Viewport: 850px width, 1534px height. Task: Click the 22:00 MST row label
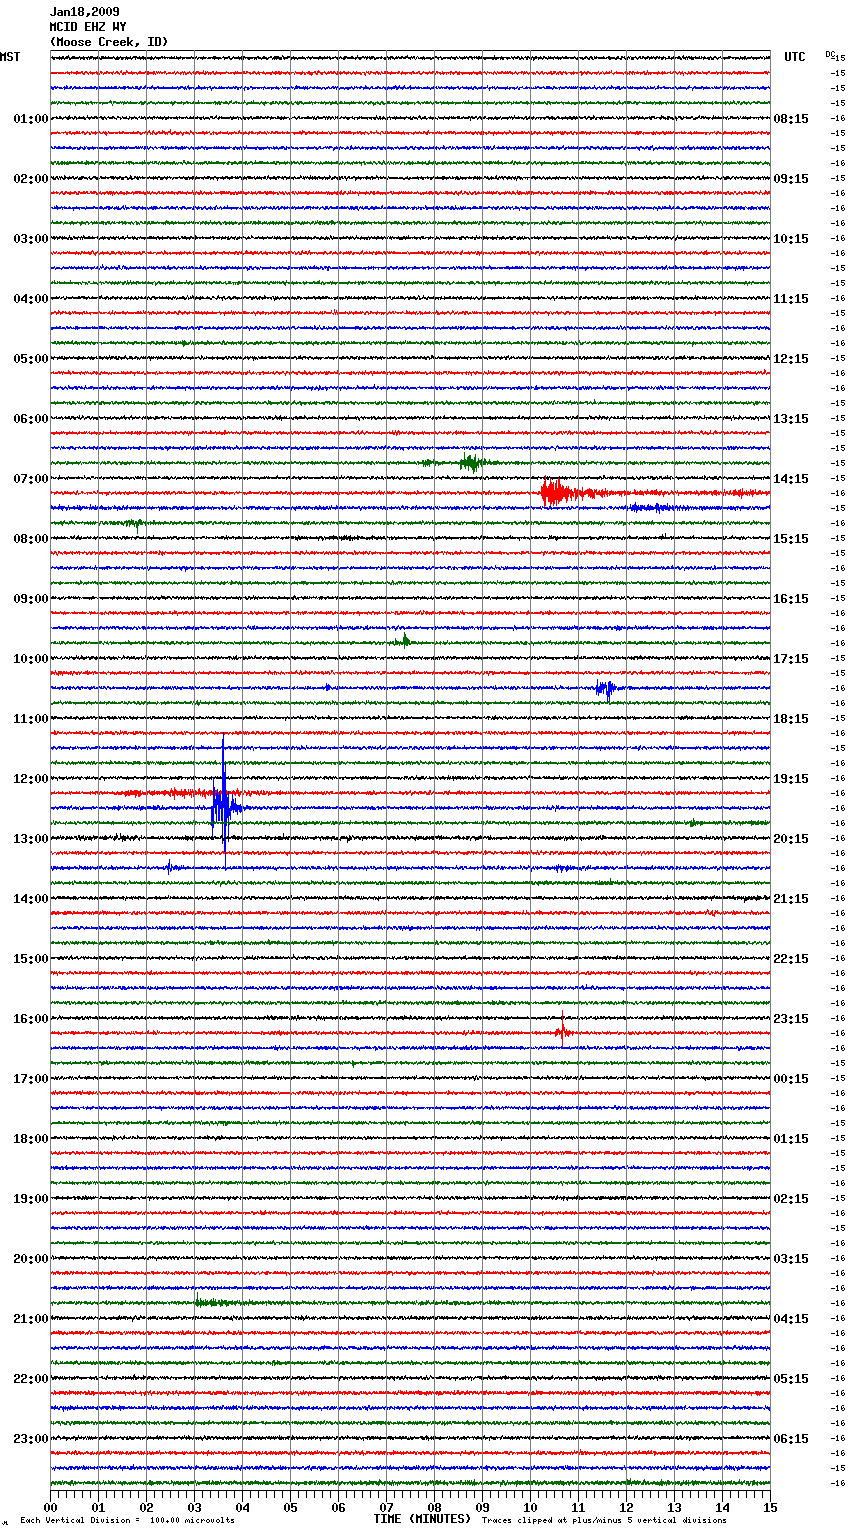pos(31,1379)
